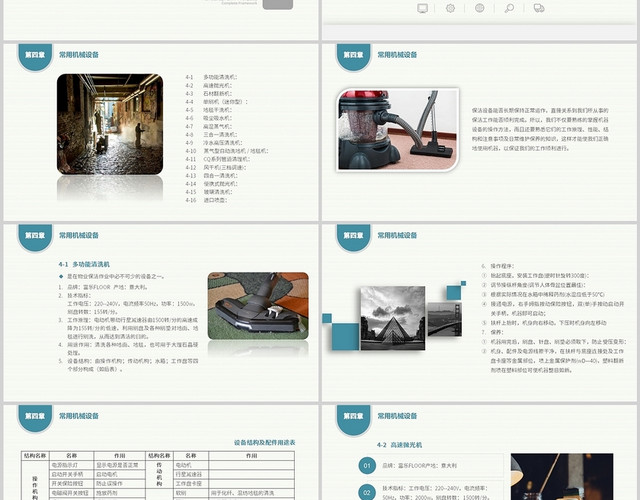
Task: Click the delivery truck icon
Action: point(539,8)
